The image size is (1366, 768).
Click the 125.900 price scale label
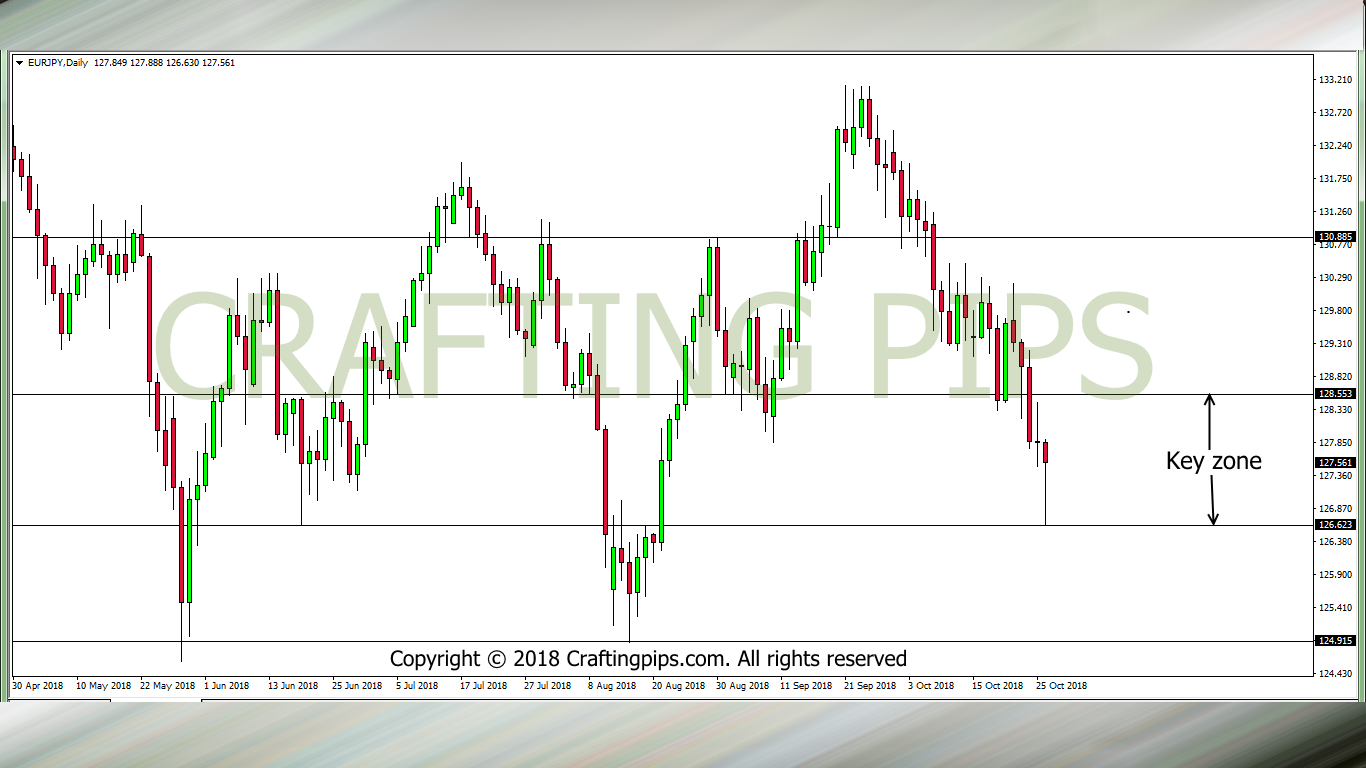tap(1336, 574)
